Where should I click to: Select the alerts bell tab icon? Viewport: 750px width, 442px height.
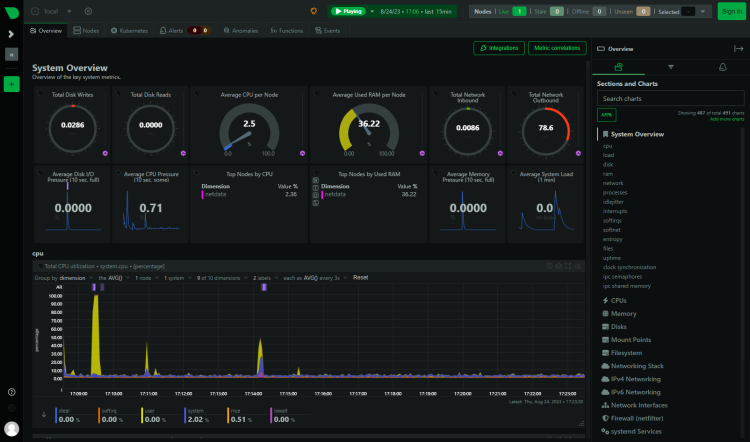tap(723, 67)
